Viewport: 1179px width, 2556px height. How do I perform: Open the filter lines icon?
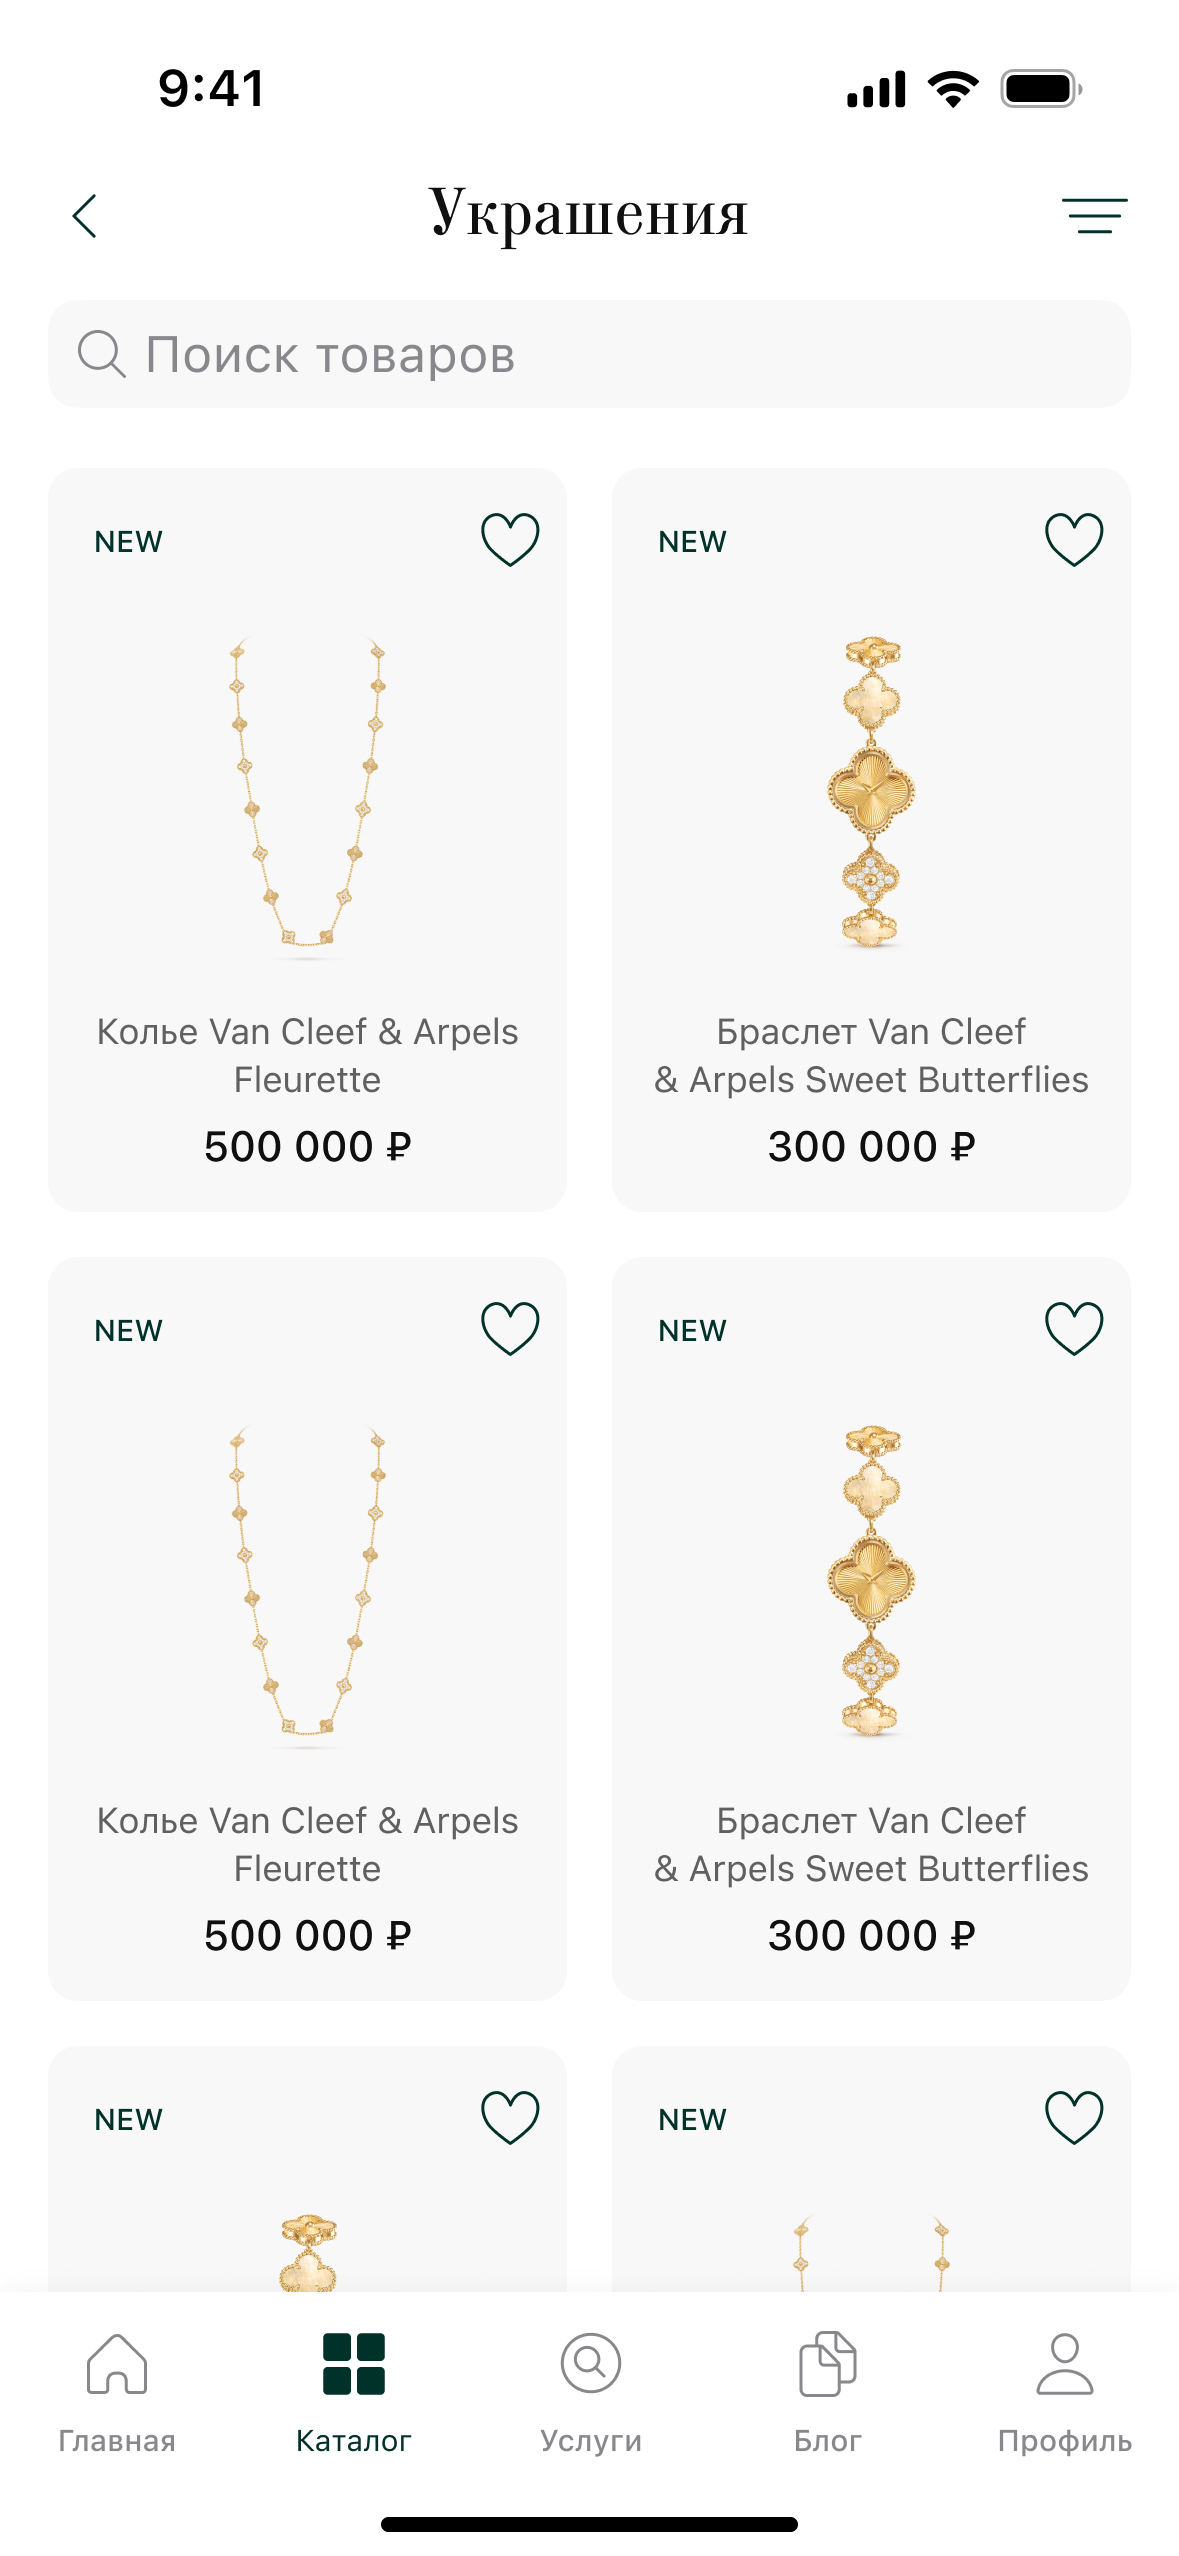1094,216
